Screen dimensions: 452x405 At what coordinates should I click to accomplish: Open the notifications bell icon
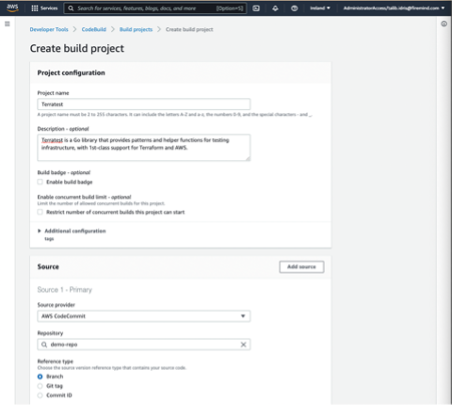coord(275,8)
